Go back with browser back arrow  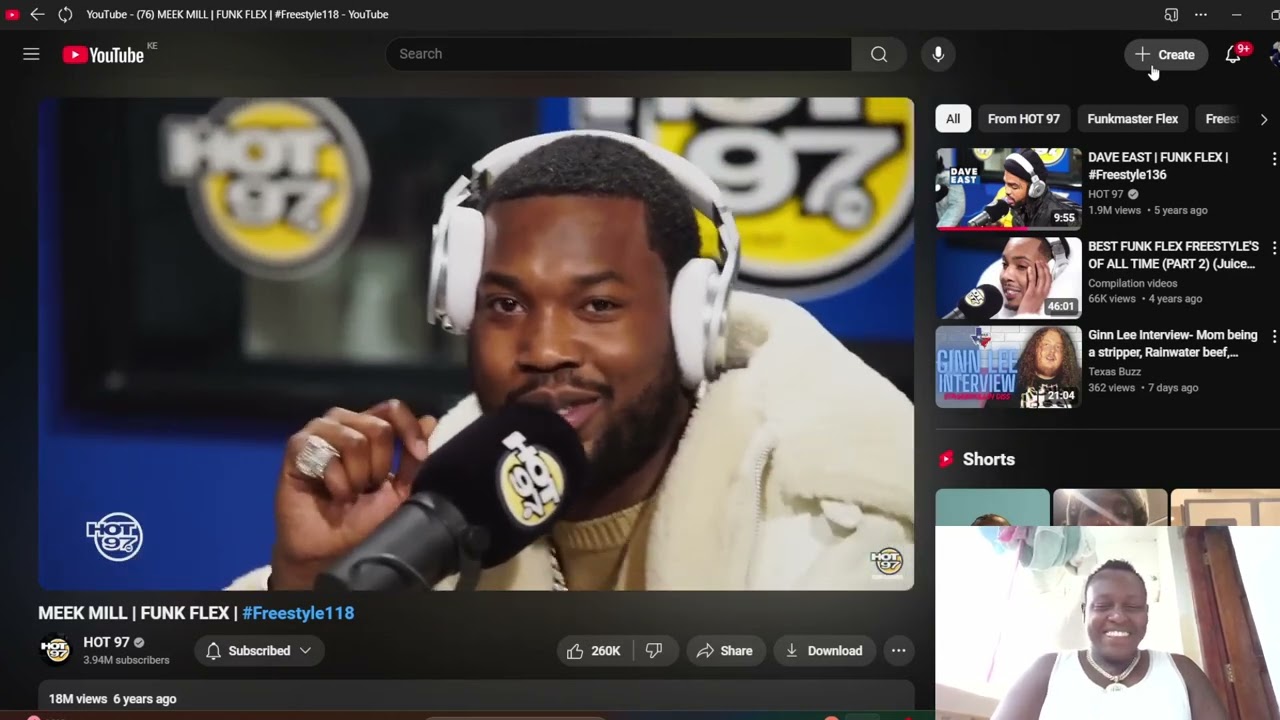coord(37,14)
